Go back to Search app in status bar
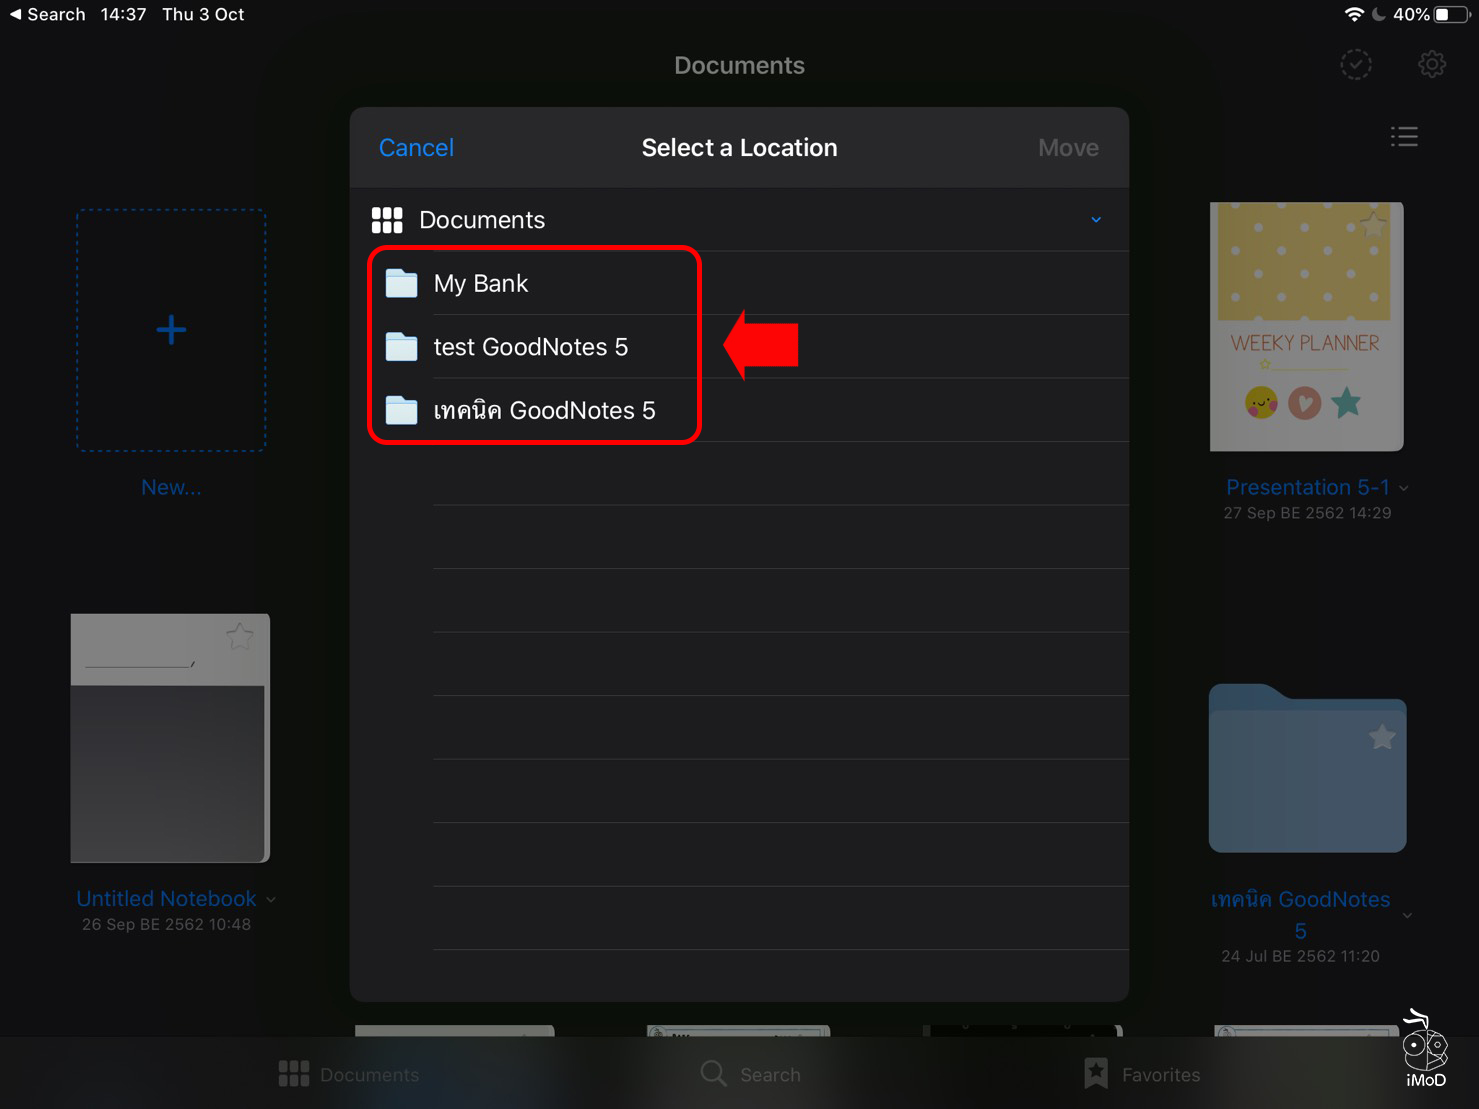The height and width of the screenshot is (1109, 1479). (47, 14)
